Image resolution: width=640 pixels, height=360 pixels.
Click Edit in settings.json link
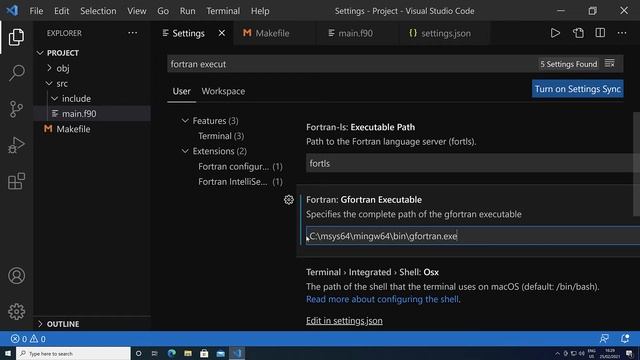click(x=344, y=320)
